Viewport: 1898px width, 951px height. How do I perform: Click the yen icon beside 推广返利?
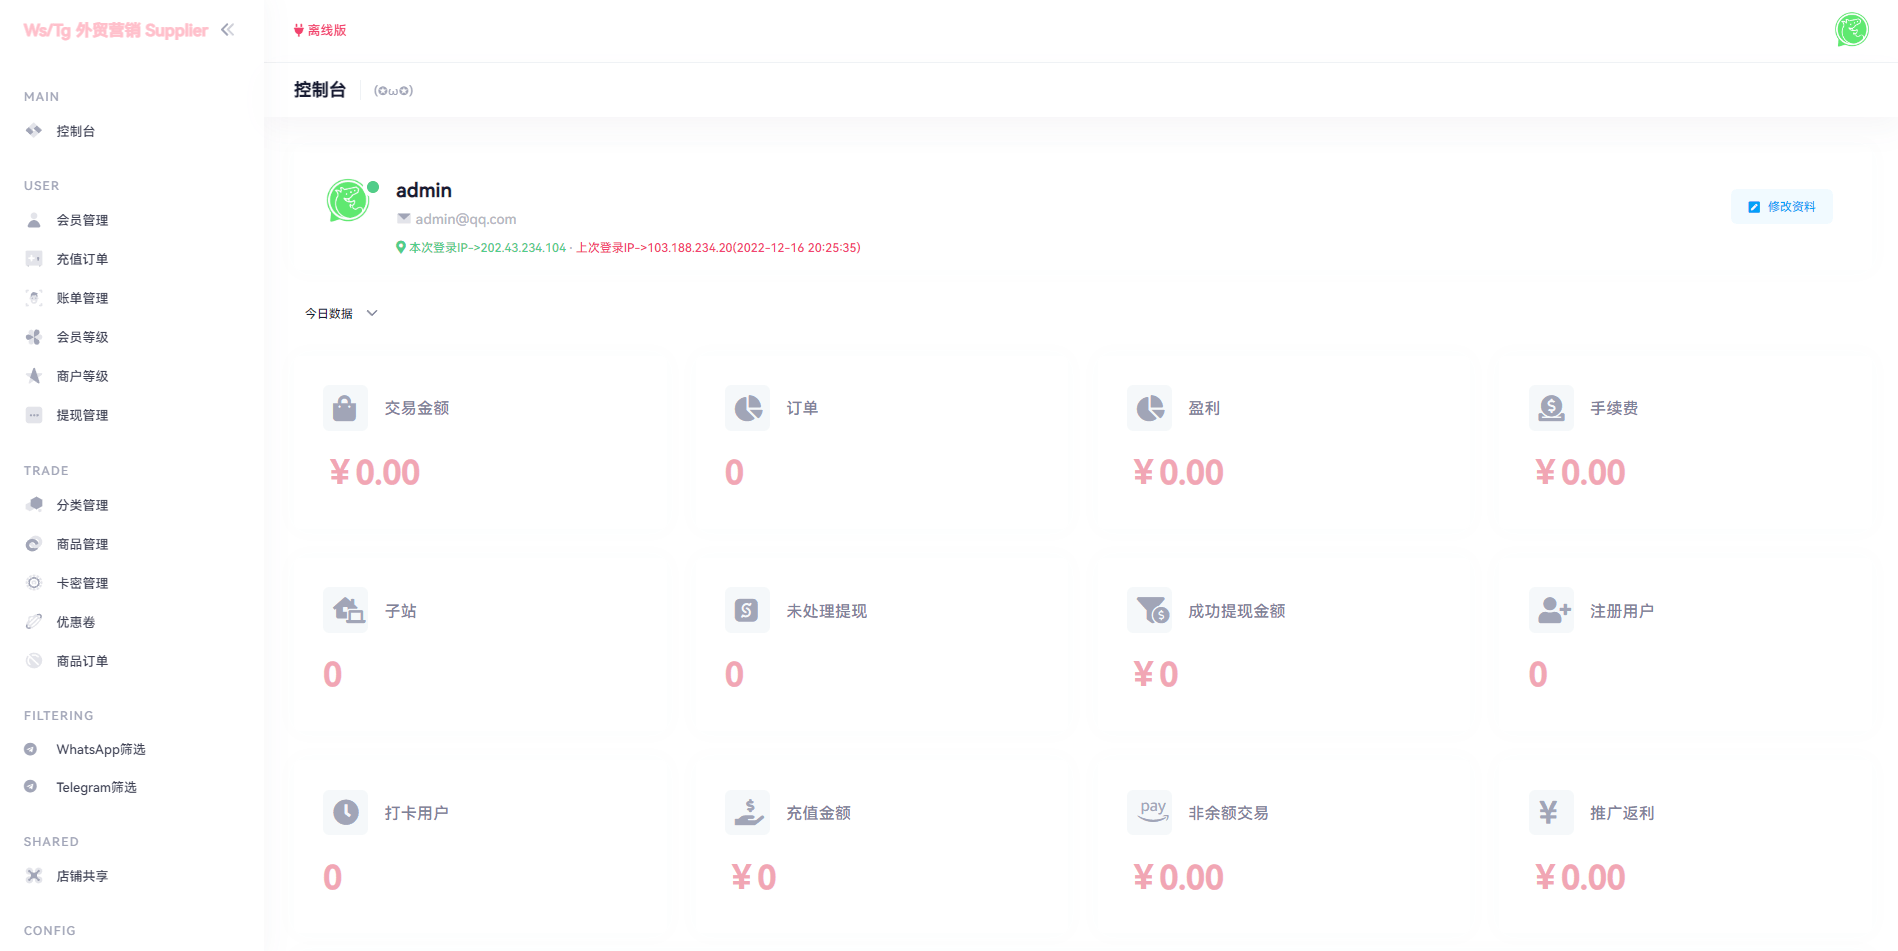pos(1551,812)
